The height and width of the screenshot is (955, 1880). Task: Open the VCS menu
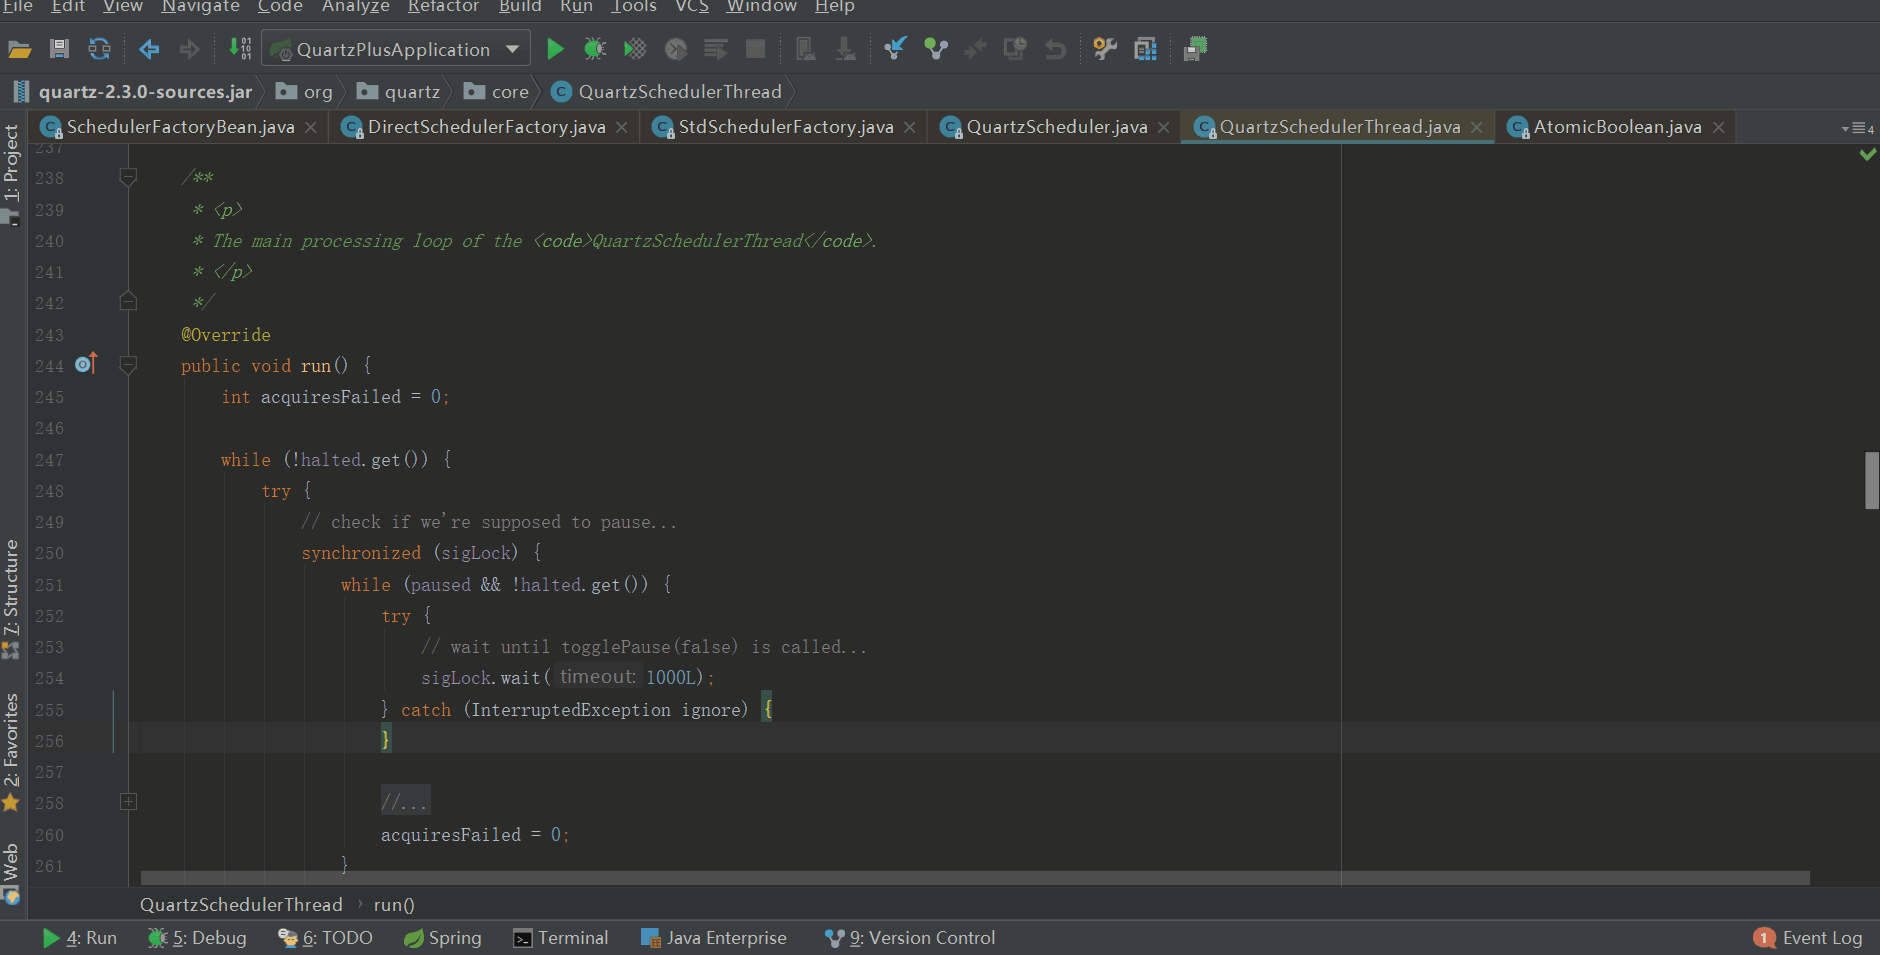(x=692, y=7)
